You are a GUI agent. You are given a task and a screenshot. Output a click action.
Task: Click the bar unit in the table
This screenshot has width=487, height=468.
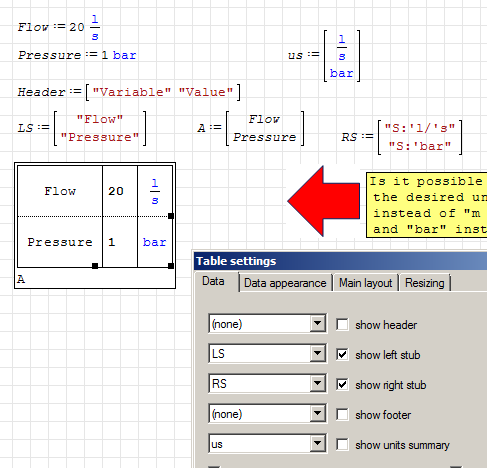tap(154, 242)
